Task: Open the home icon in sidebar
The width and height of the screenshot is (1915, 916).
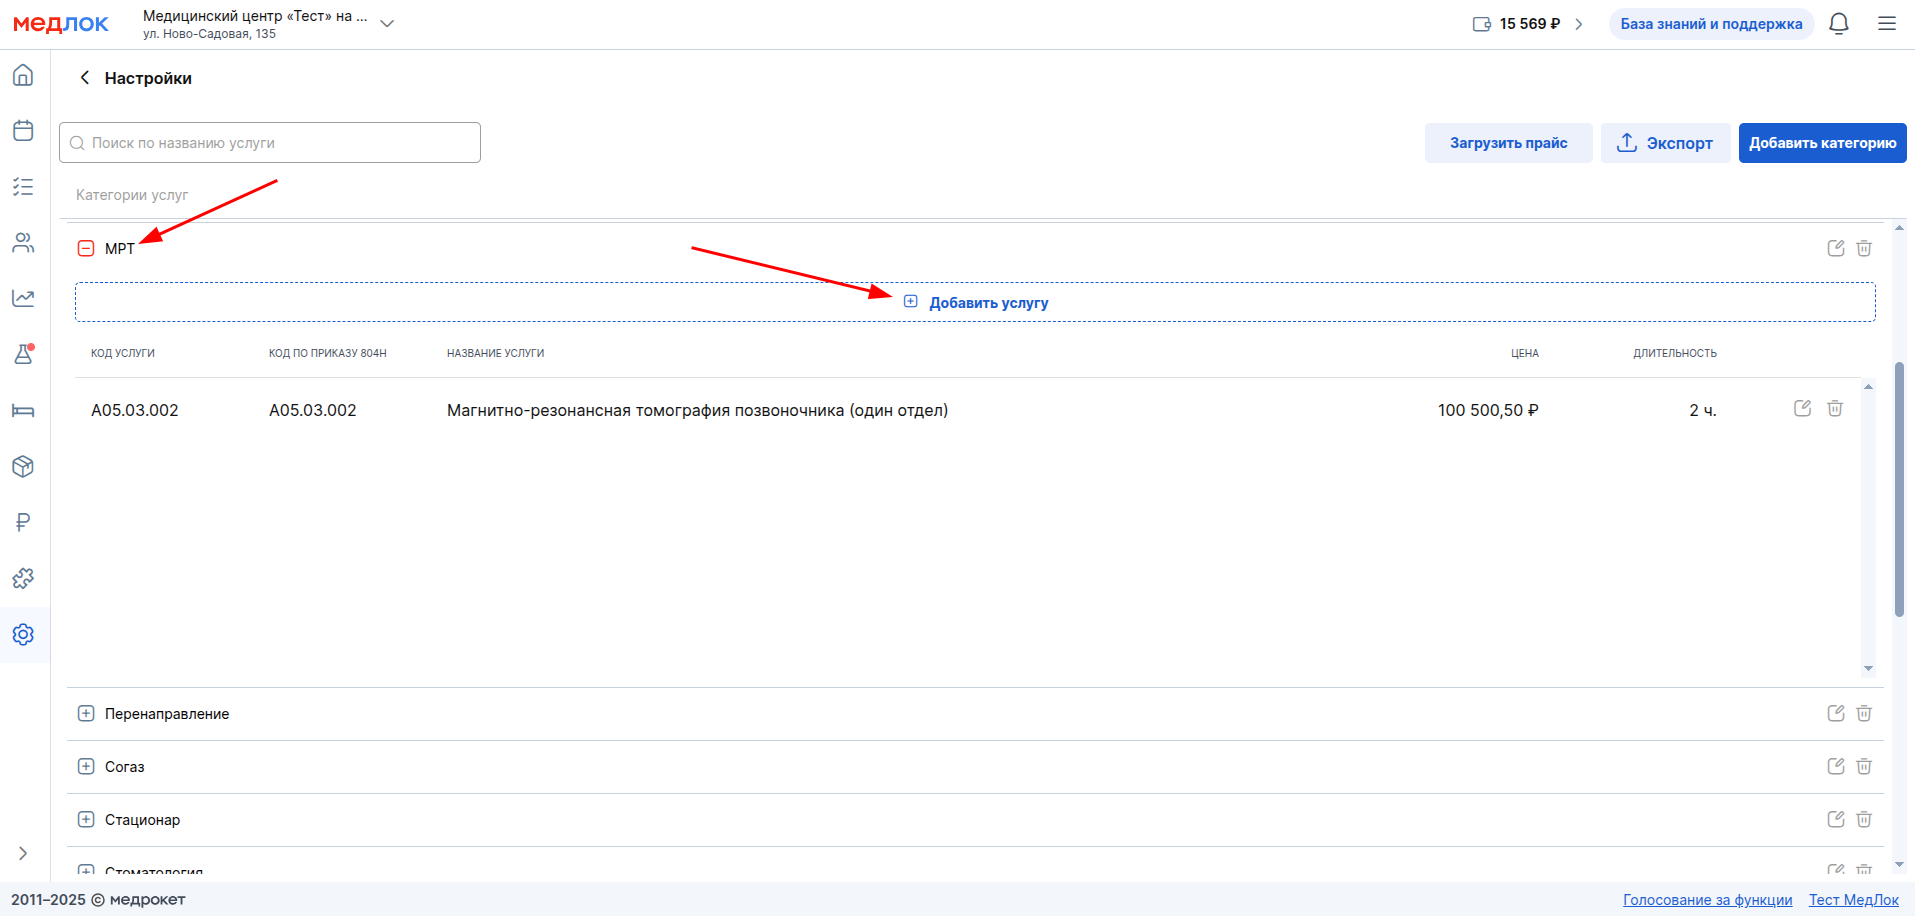Action: [23, 76]
